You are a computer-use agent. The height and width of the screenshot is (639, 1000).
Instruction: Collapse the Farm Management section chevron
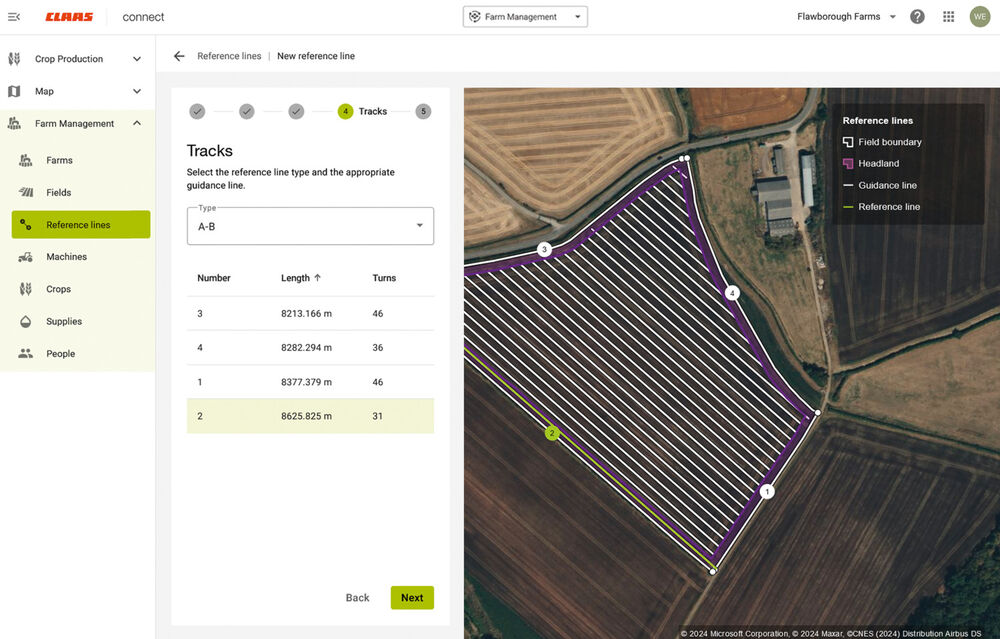coord(136,123)
